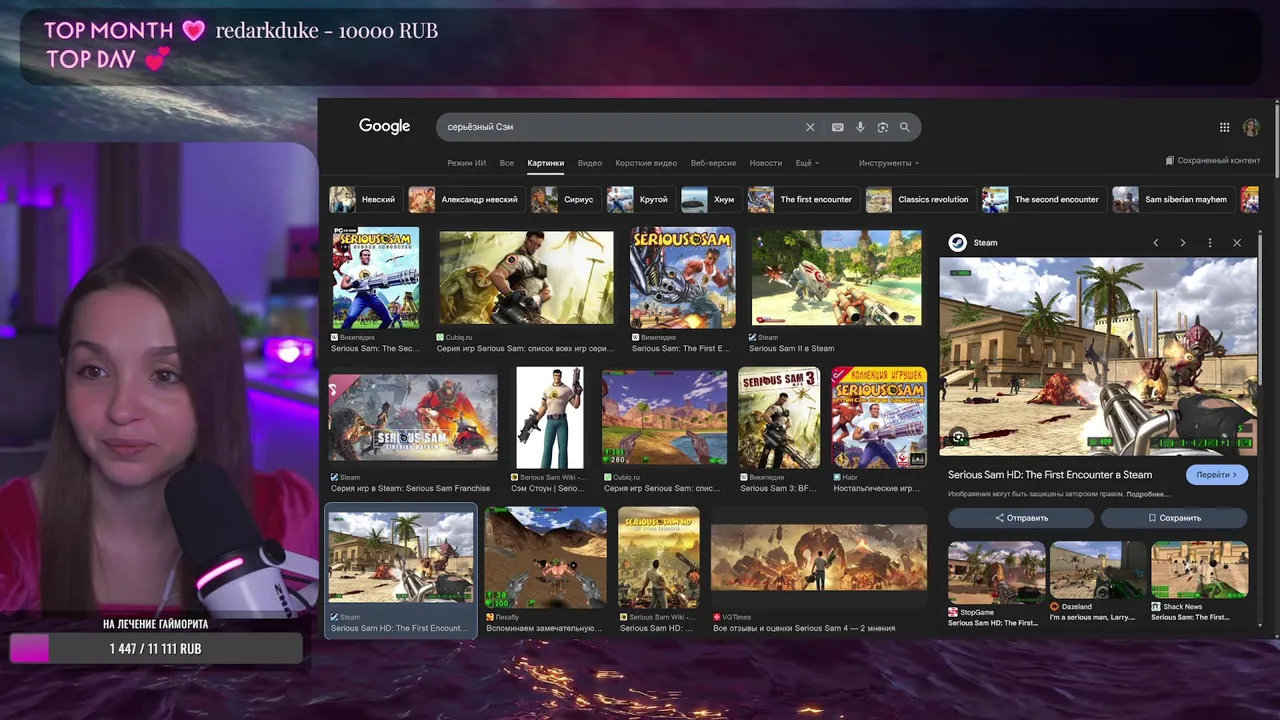Switch to the Видео tab
The height and width of the screenshot is (720, 1280).
pos(590,163)
